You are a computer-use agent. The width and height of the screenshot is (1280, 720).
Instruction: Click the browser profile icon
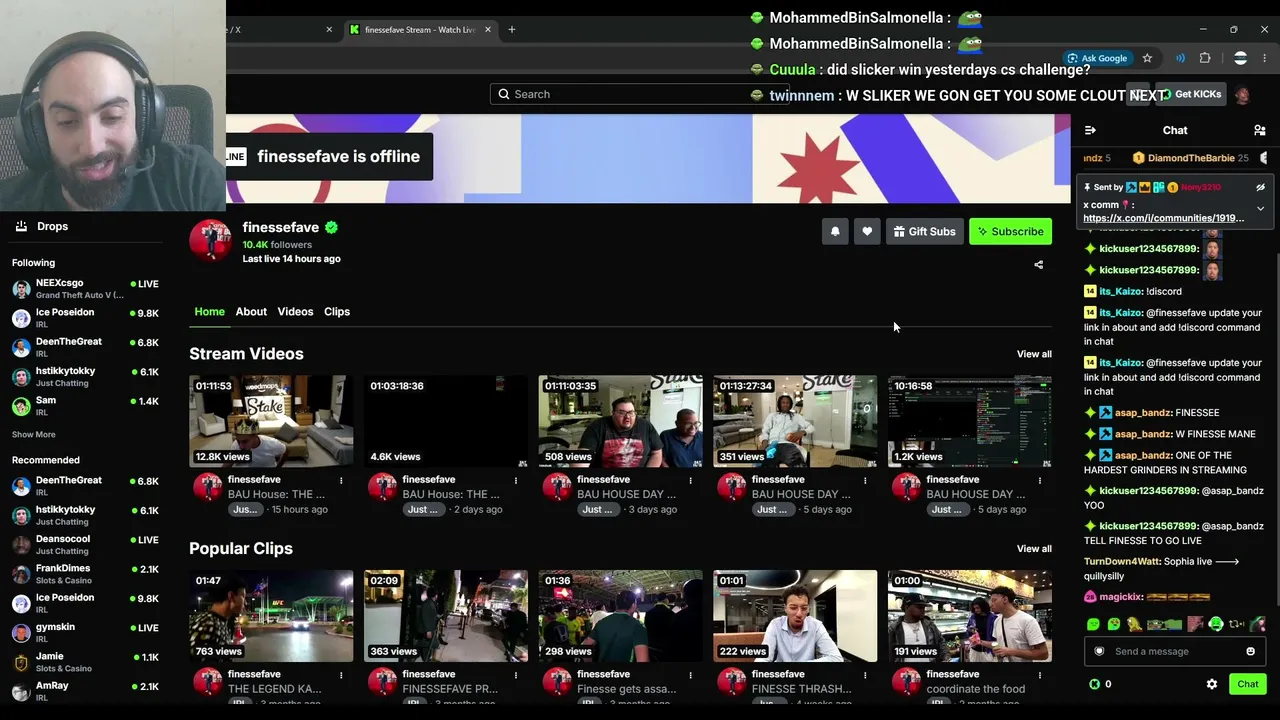click(x=1240, y=58)
